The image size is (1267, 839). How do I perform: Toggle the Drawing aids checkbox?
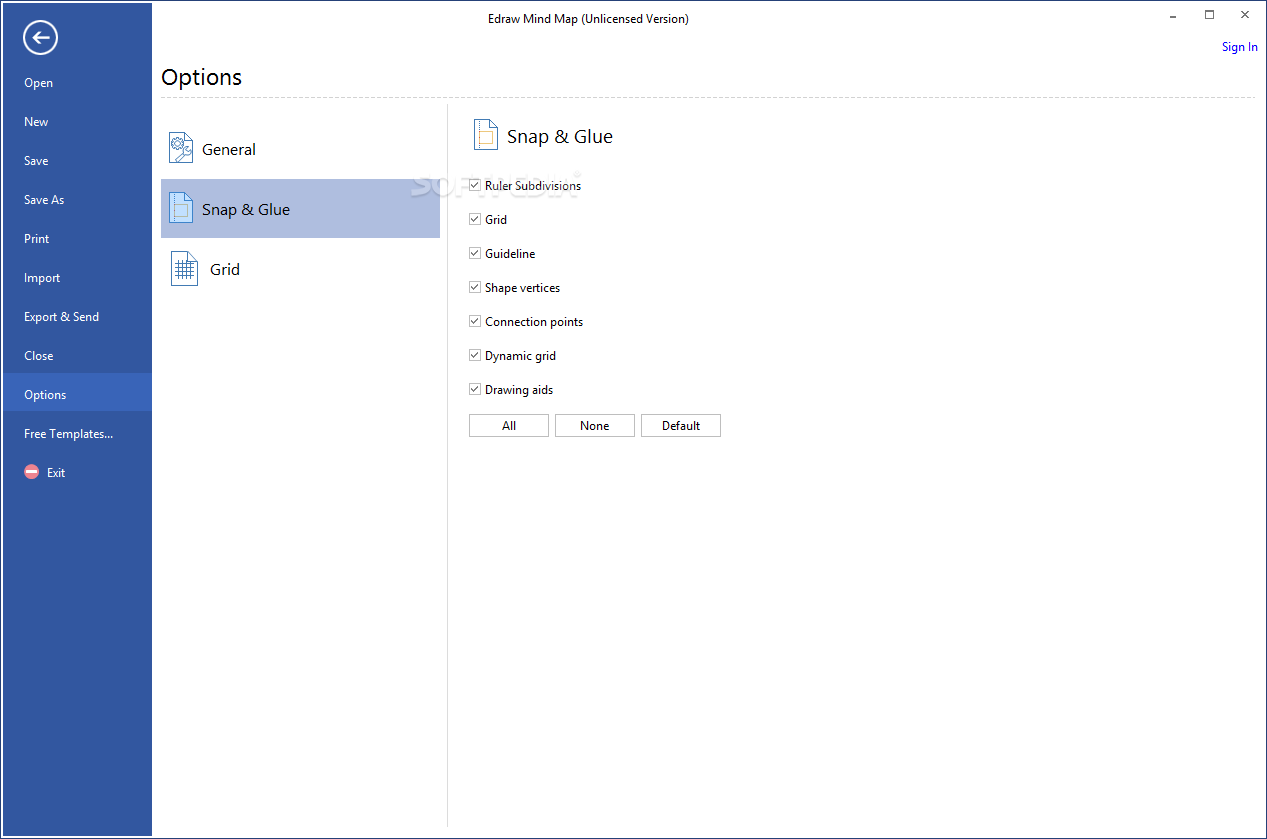475,389
